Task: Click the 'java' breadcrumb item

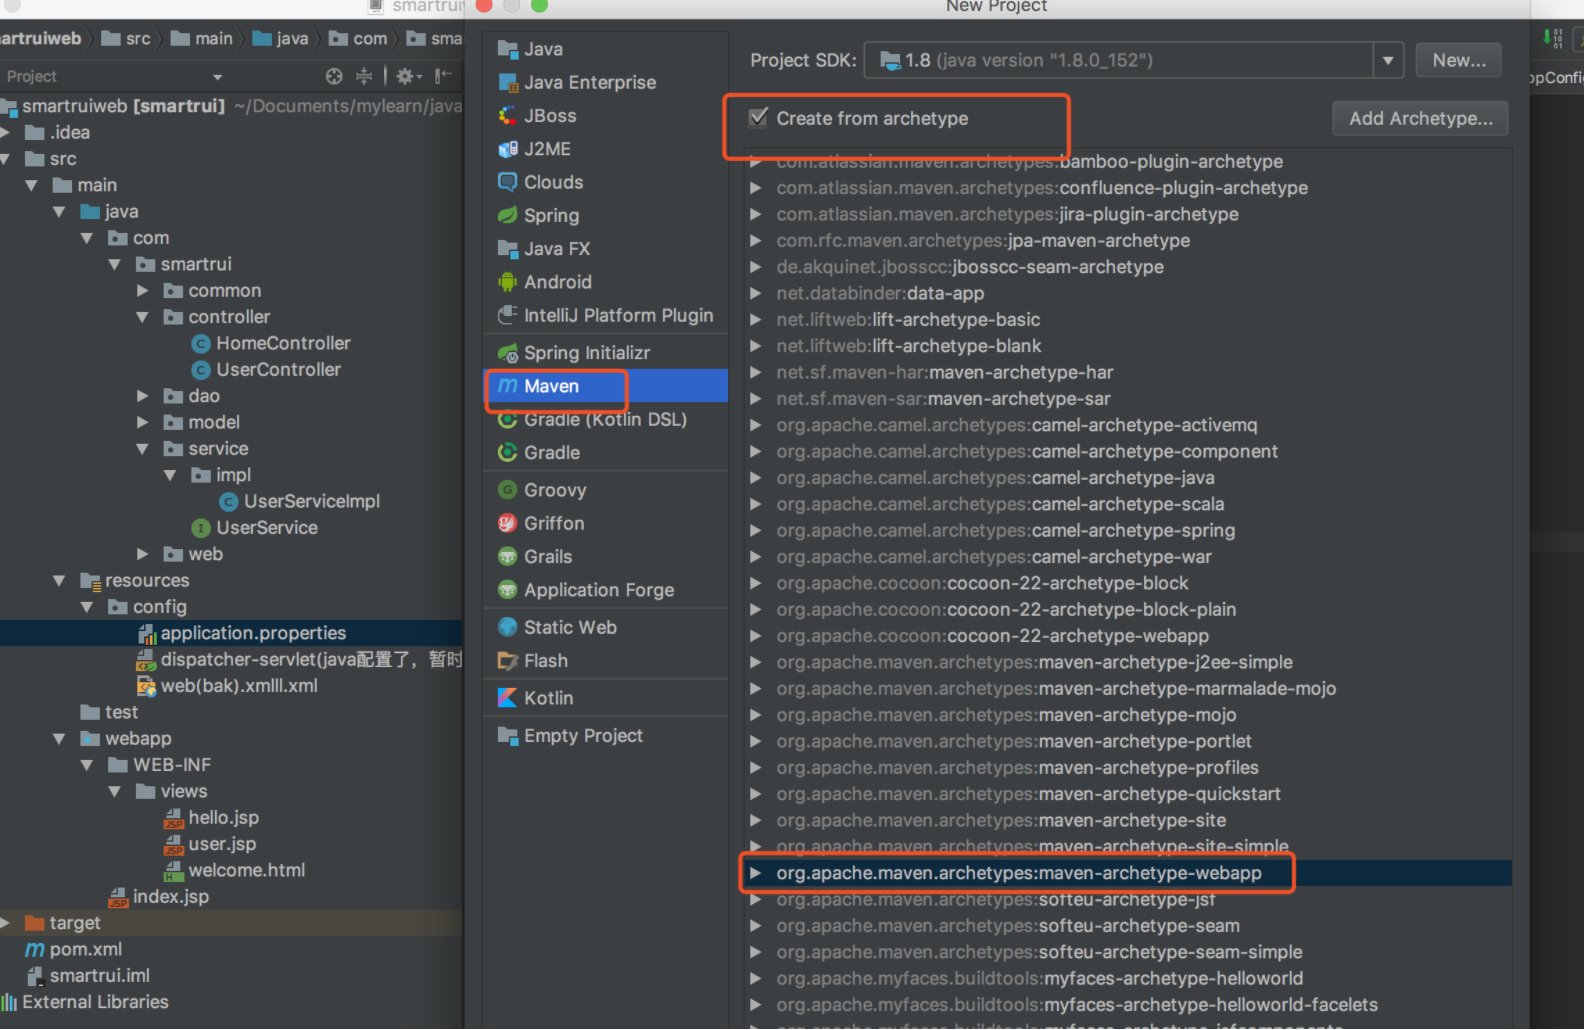Action: [280, 38]
